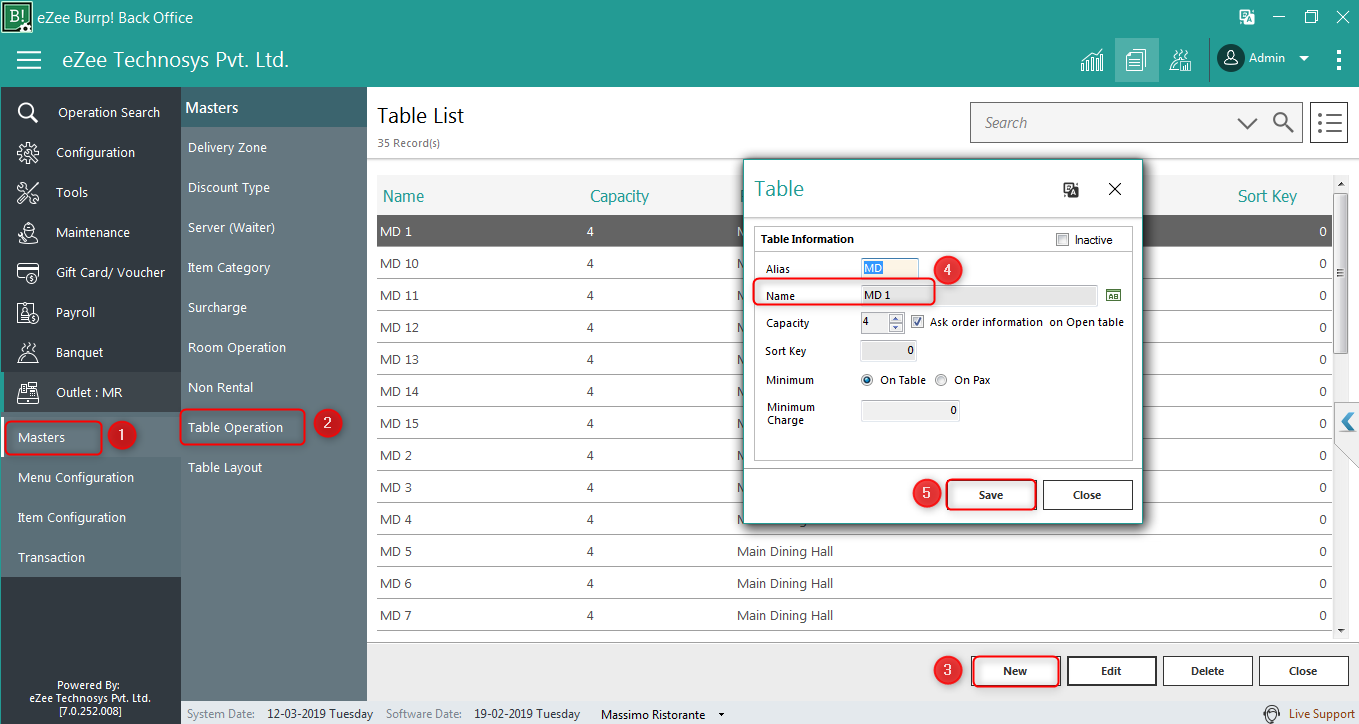Screen dimensions: 1359x724
Task: Click the Tools wrench icon
Action: (28, 192)
